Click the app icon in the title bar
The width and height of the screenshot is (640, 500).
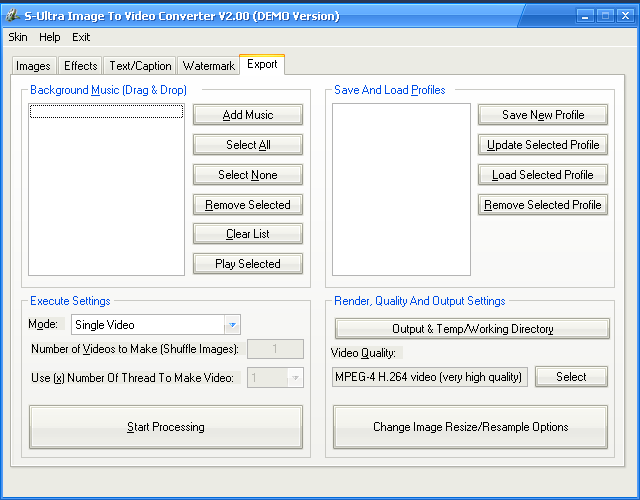[x=12, y=15]
